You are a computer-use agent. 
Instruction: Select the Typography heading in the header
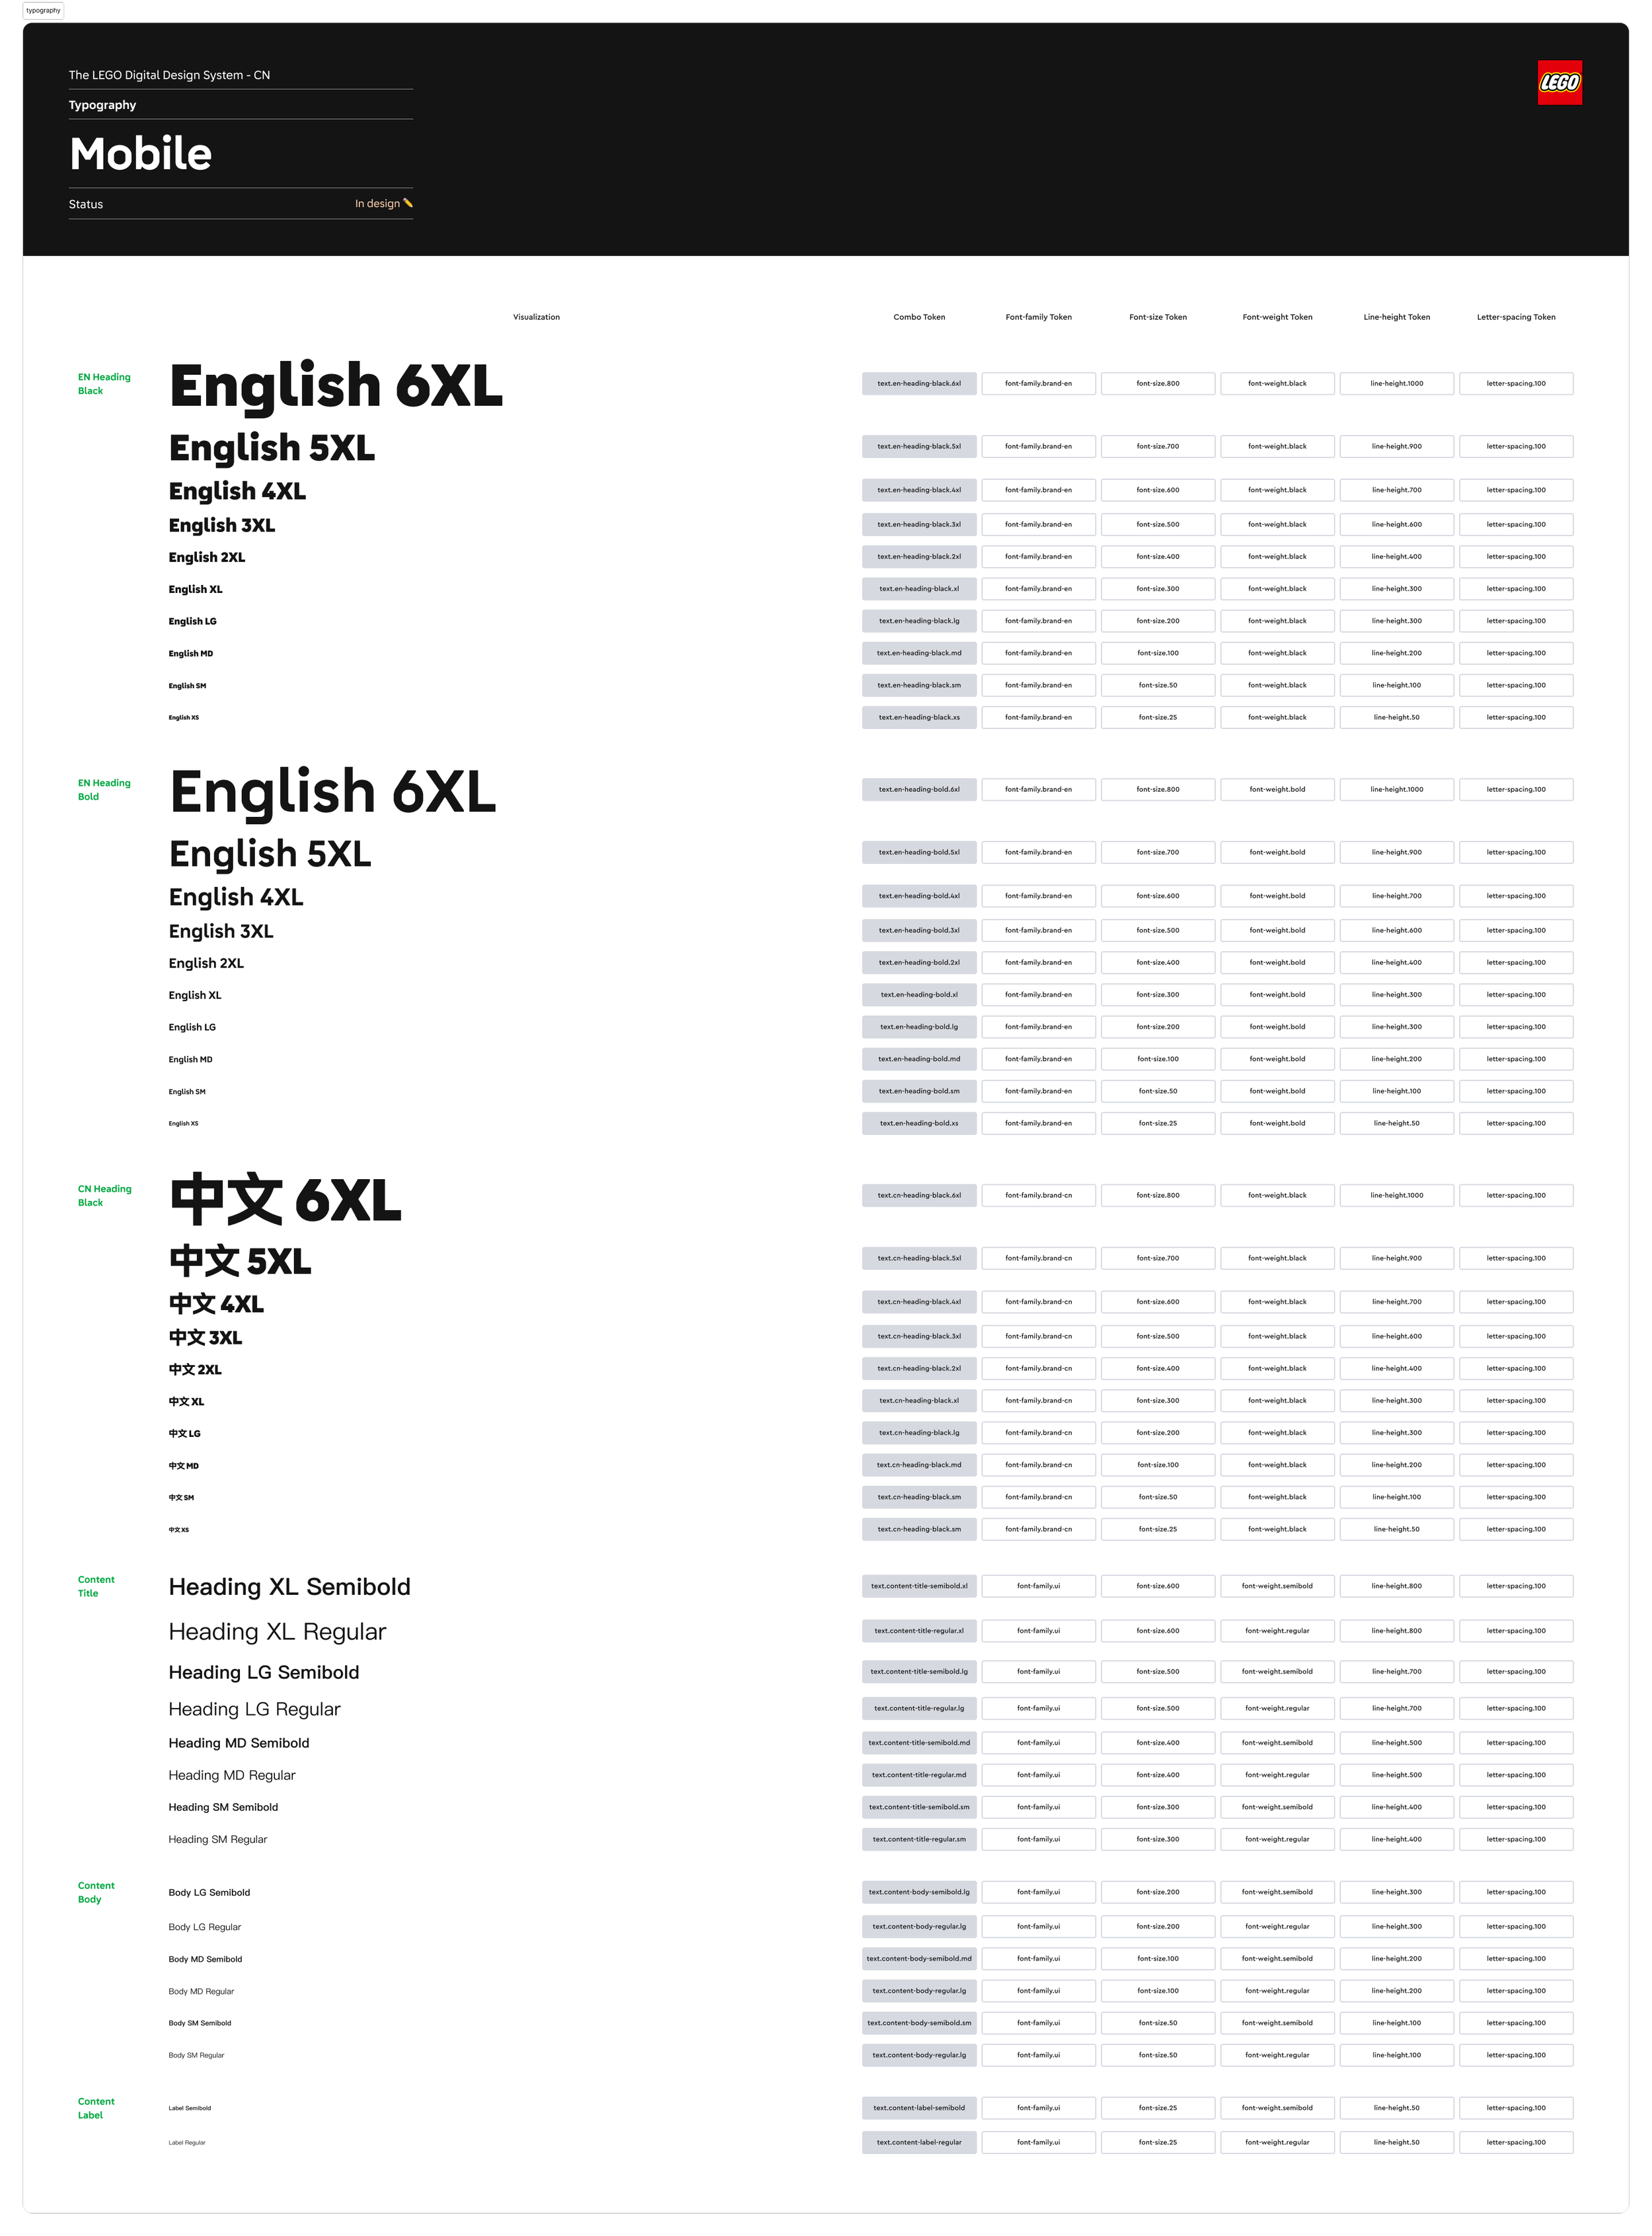[102, 105]
